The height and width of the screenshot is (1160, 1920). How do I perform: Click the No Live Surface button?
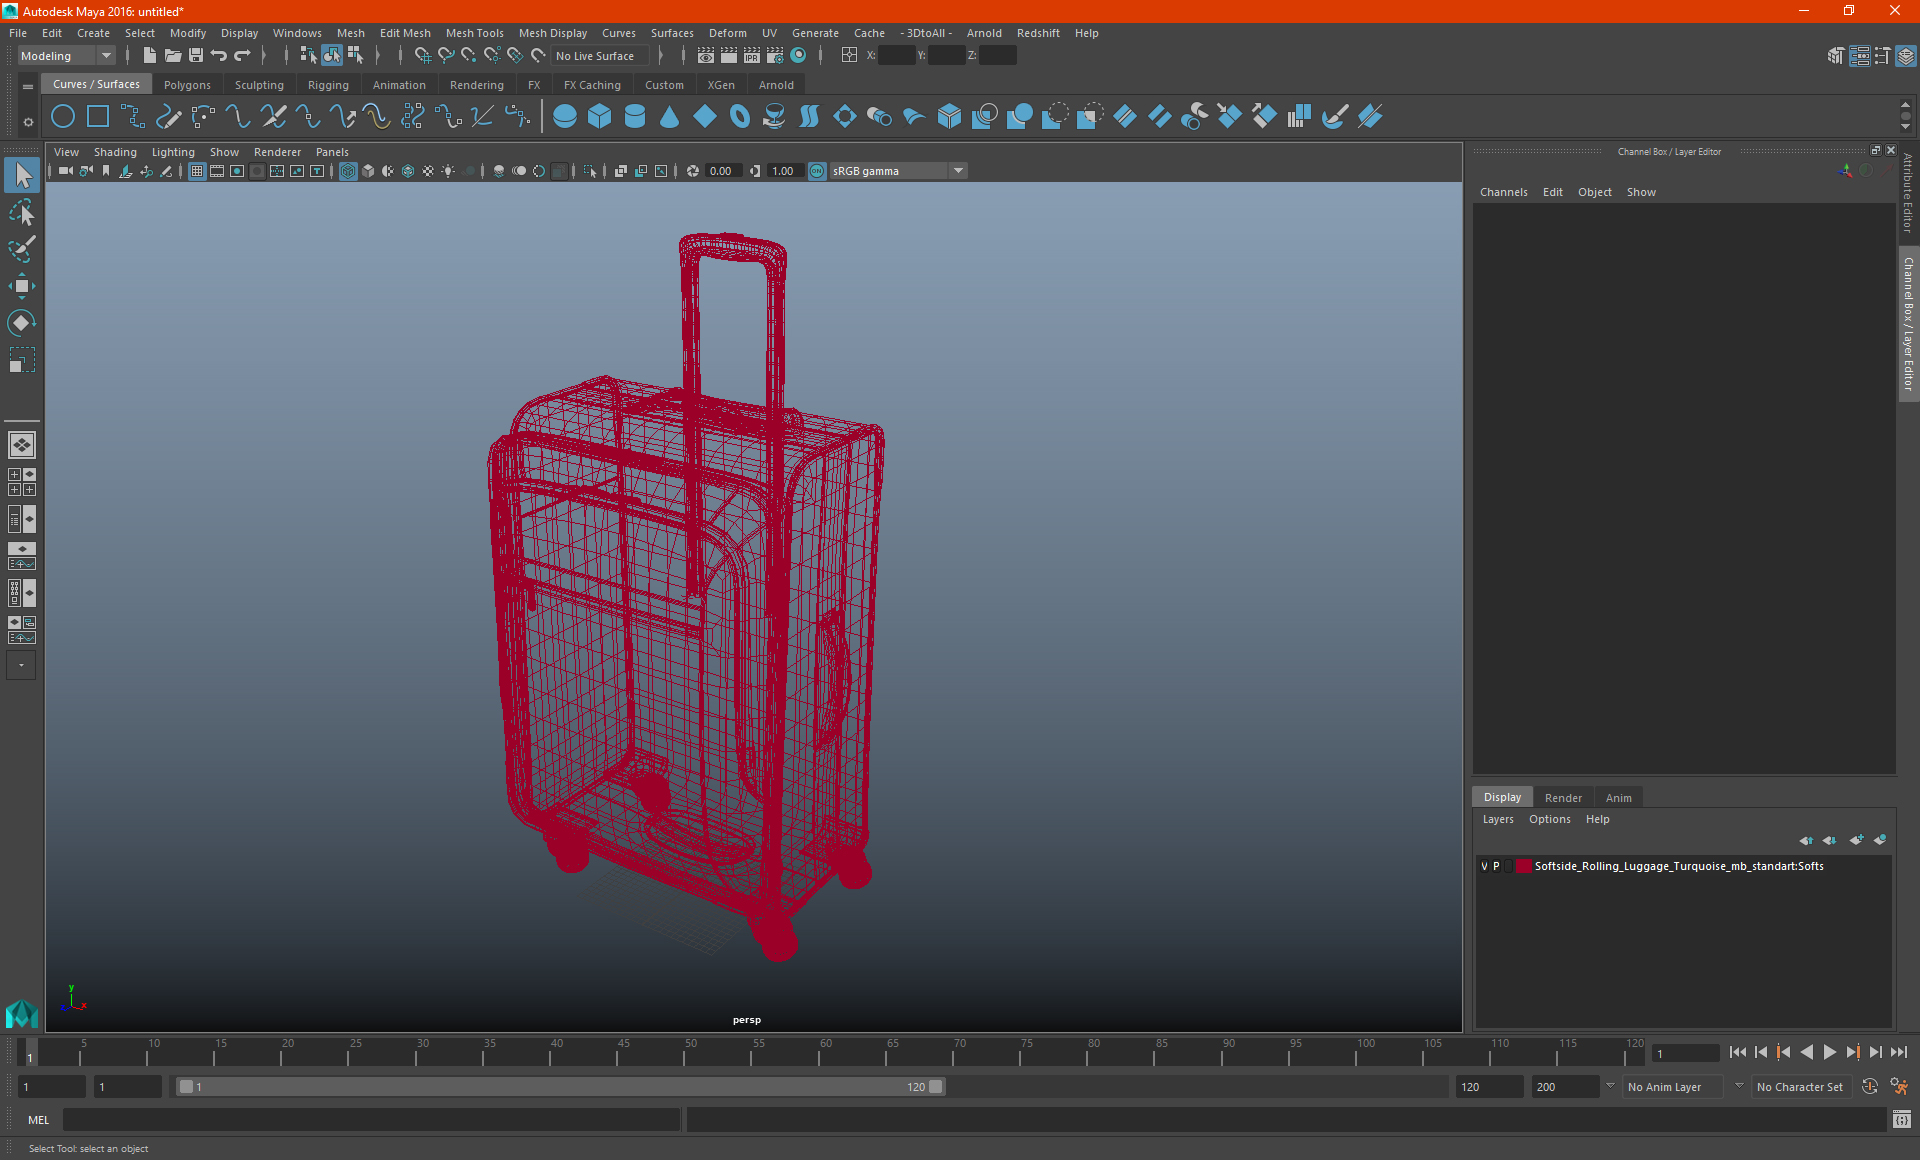point(595,56)
